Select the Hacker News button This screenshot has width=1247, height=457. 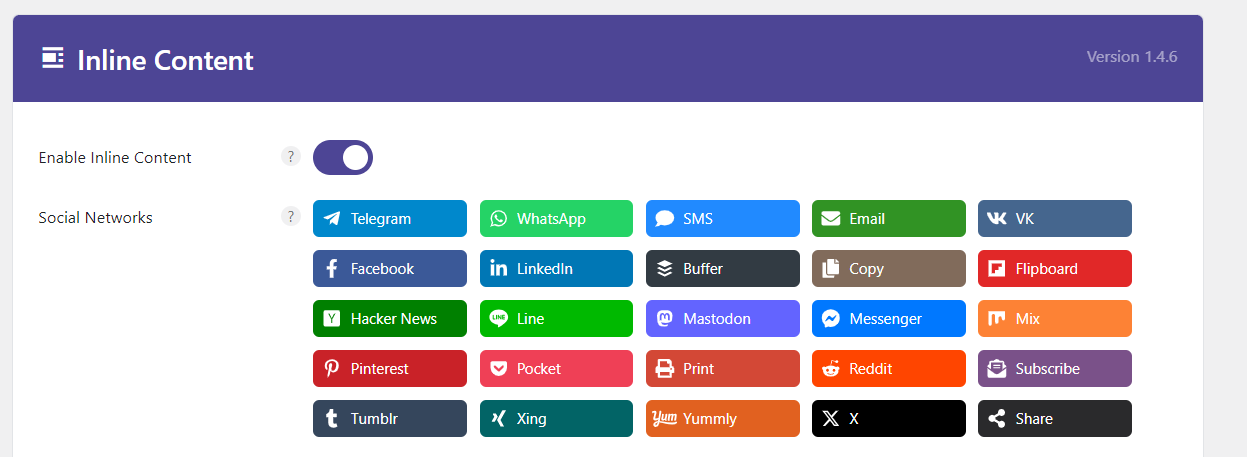pyautogui.click(x=389, y=319)
